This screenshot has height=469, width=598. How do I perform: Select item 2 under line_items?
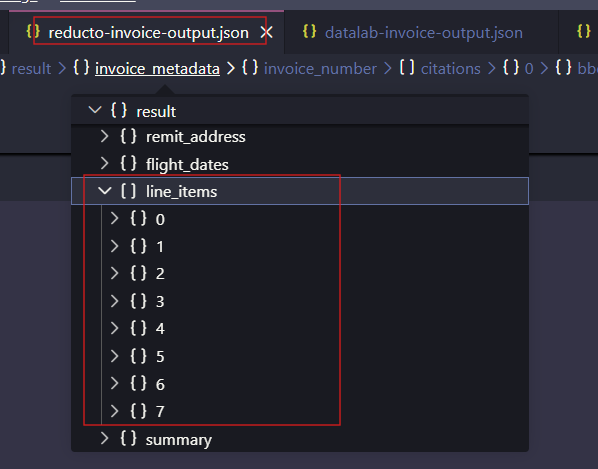(160, 274)
